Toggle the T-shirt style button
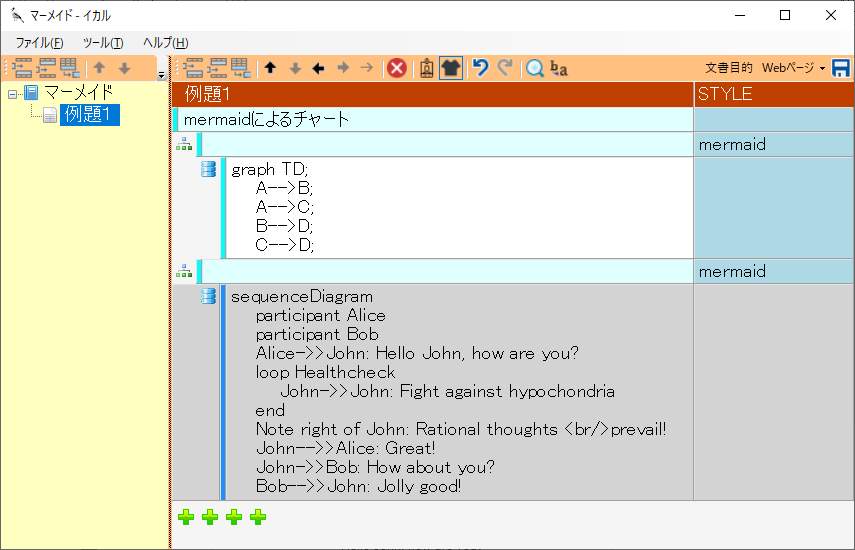This screenshot has height=550, width=855. [451, 68]
